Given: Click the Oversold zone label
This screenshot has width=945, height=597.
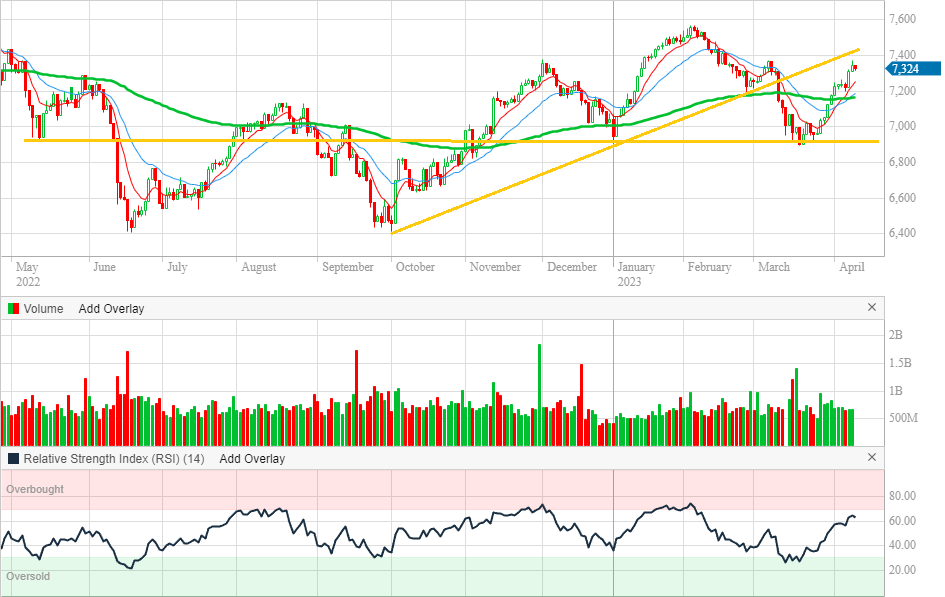Looking at the screenshot, I should 29,577.
